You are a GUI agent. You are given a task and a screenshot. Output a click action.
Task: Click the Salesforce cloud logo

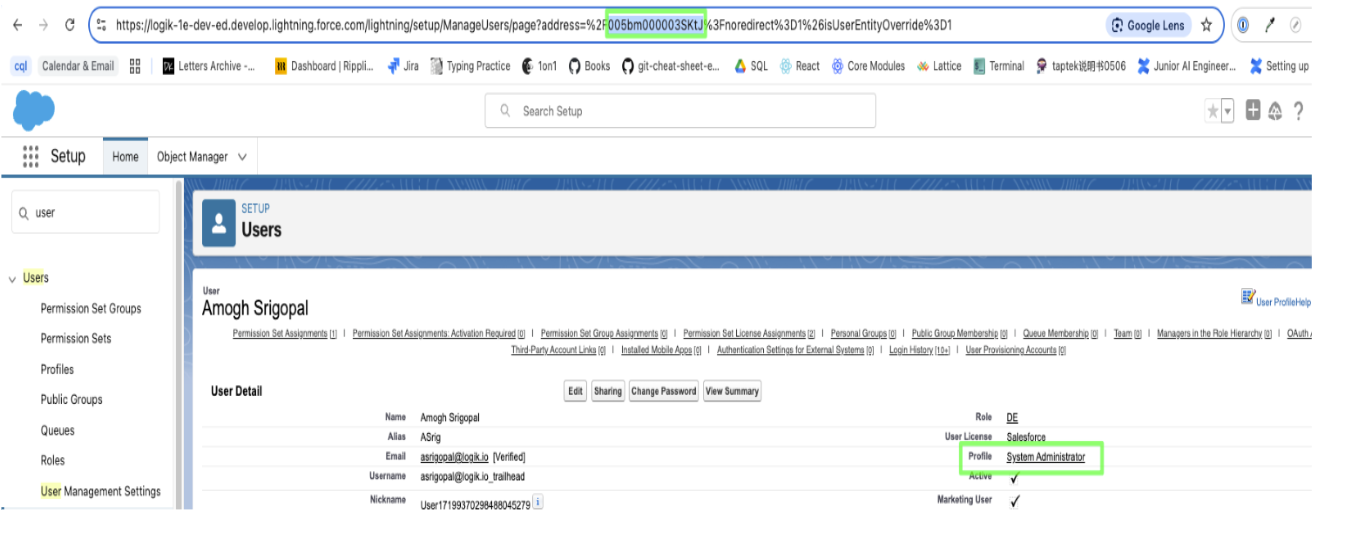(x=34, y=110)
